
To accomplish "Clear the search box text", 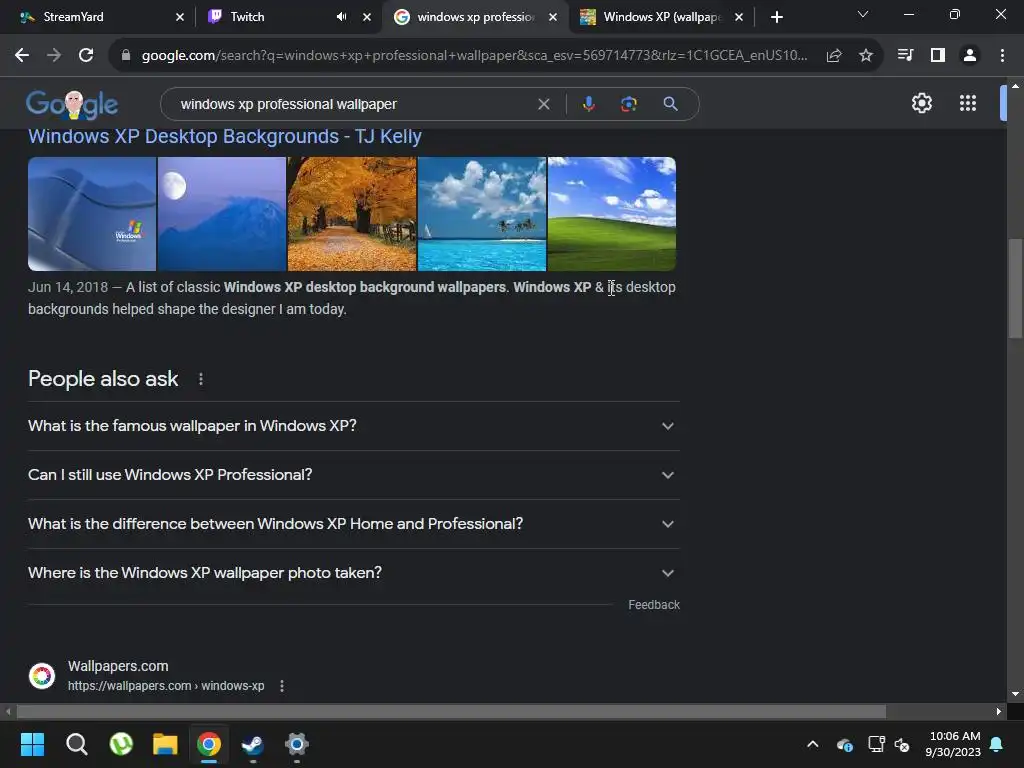I will point(543,104).
